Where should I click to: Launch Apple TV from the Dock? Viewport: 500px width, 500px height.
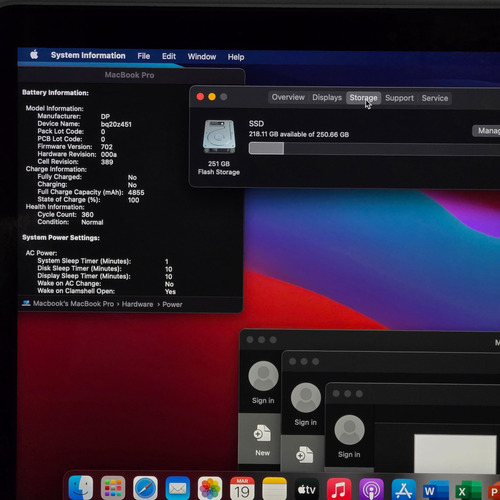click(307, 489)
